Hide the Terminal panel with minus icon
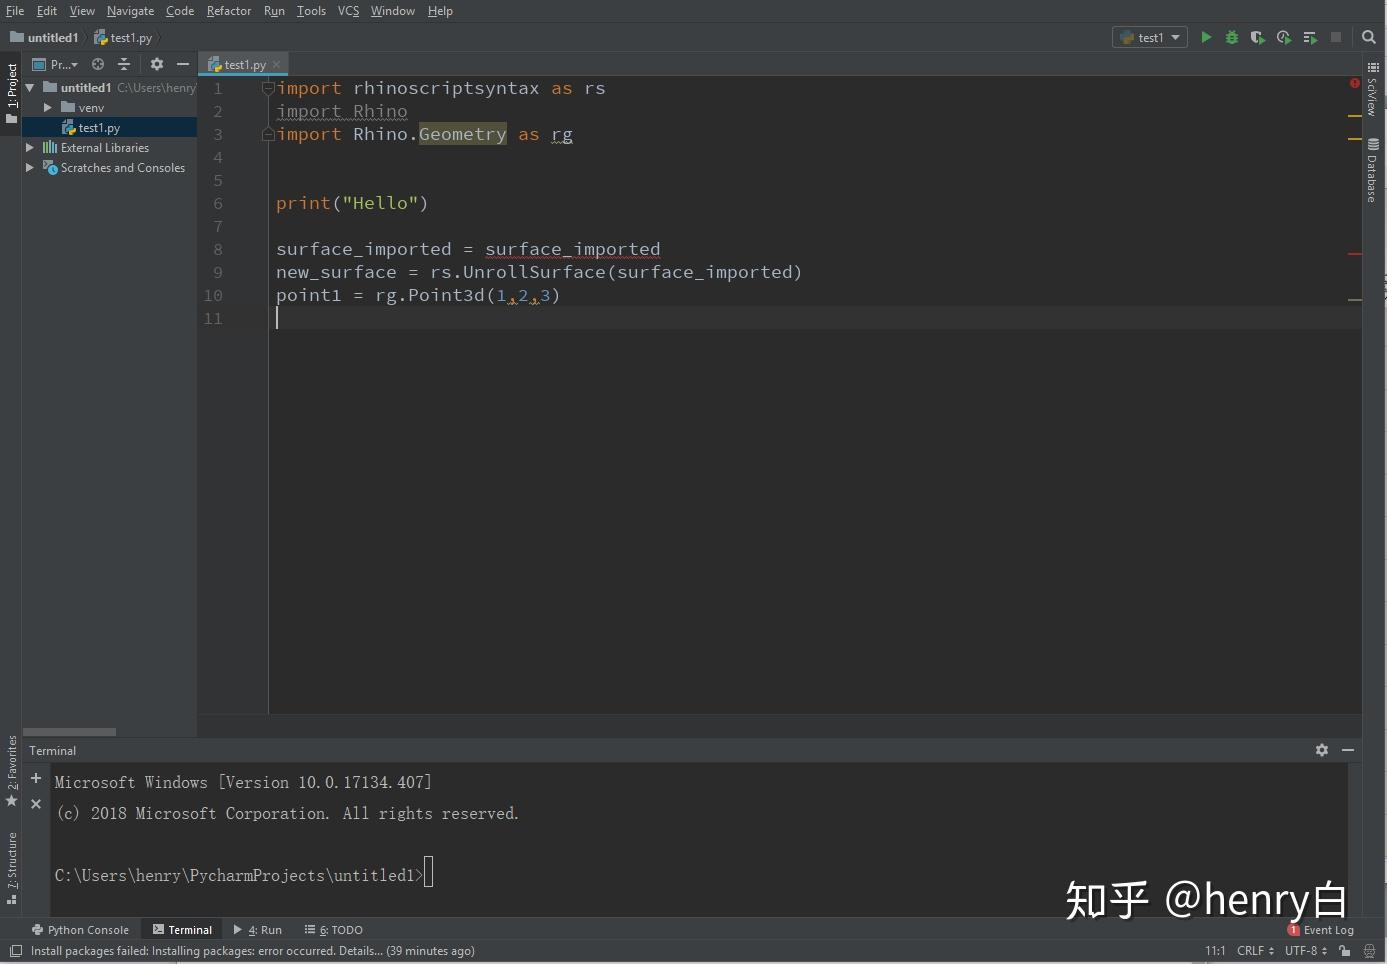1387x964 pixels. (1348, 750)
